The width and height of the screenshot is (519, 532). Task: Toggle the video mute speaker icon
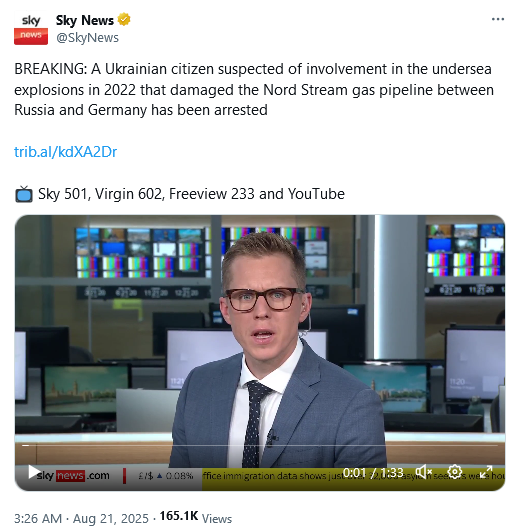[423, 472]
